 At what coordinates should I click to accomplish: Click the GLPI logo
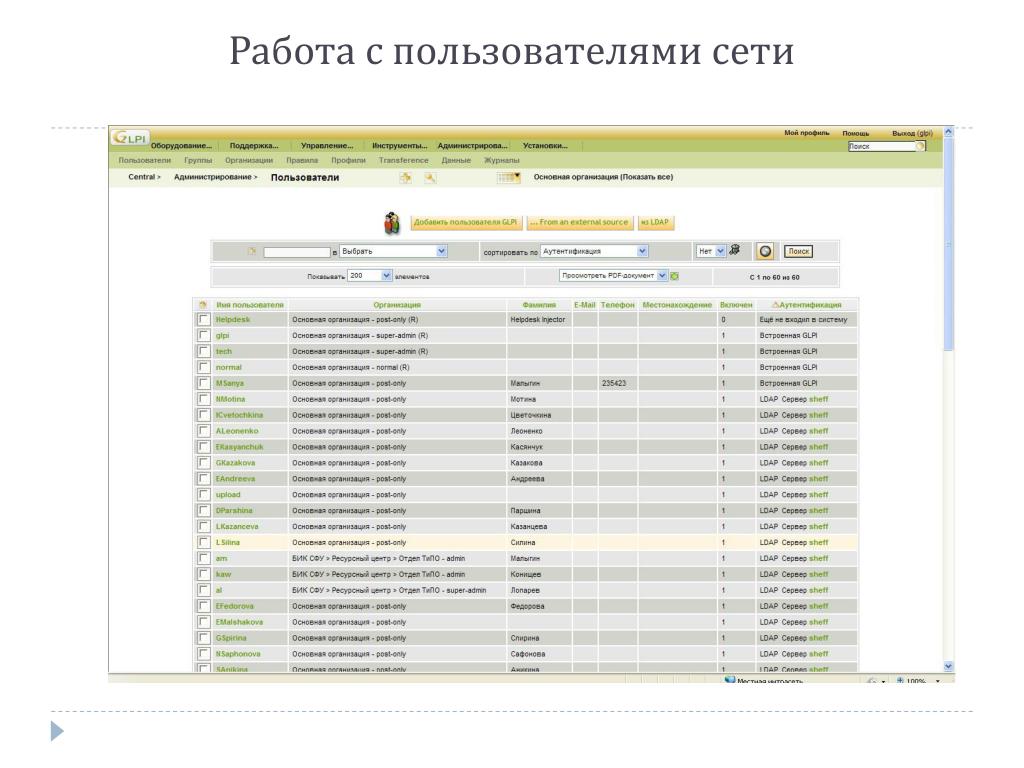(x=131, y=138)
